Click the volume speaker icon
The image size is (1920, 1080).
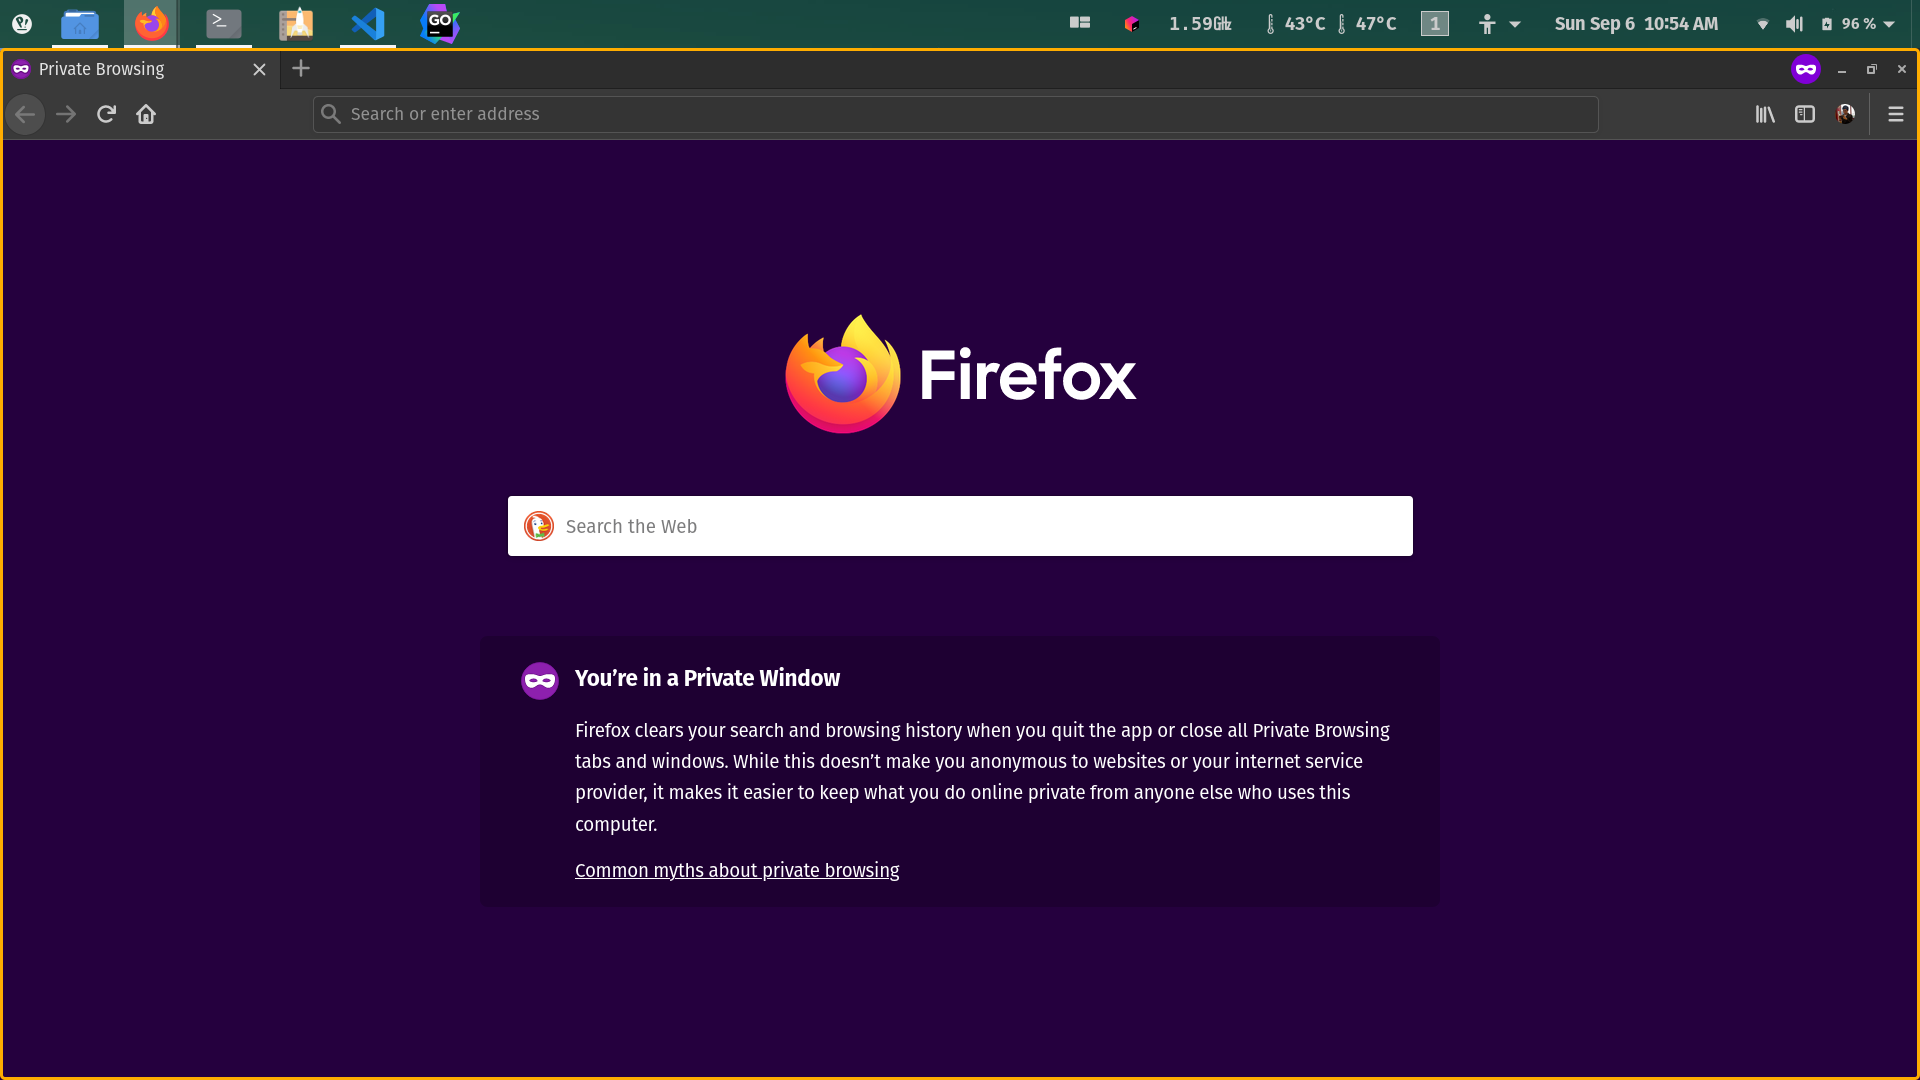pos(1794,24)
